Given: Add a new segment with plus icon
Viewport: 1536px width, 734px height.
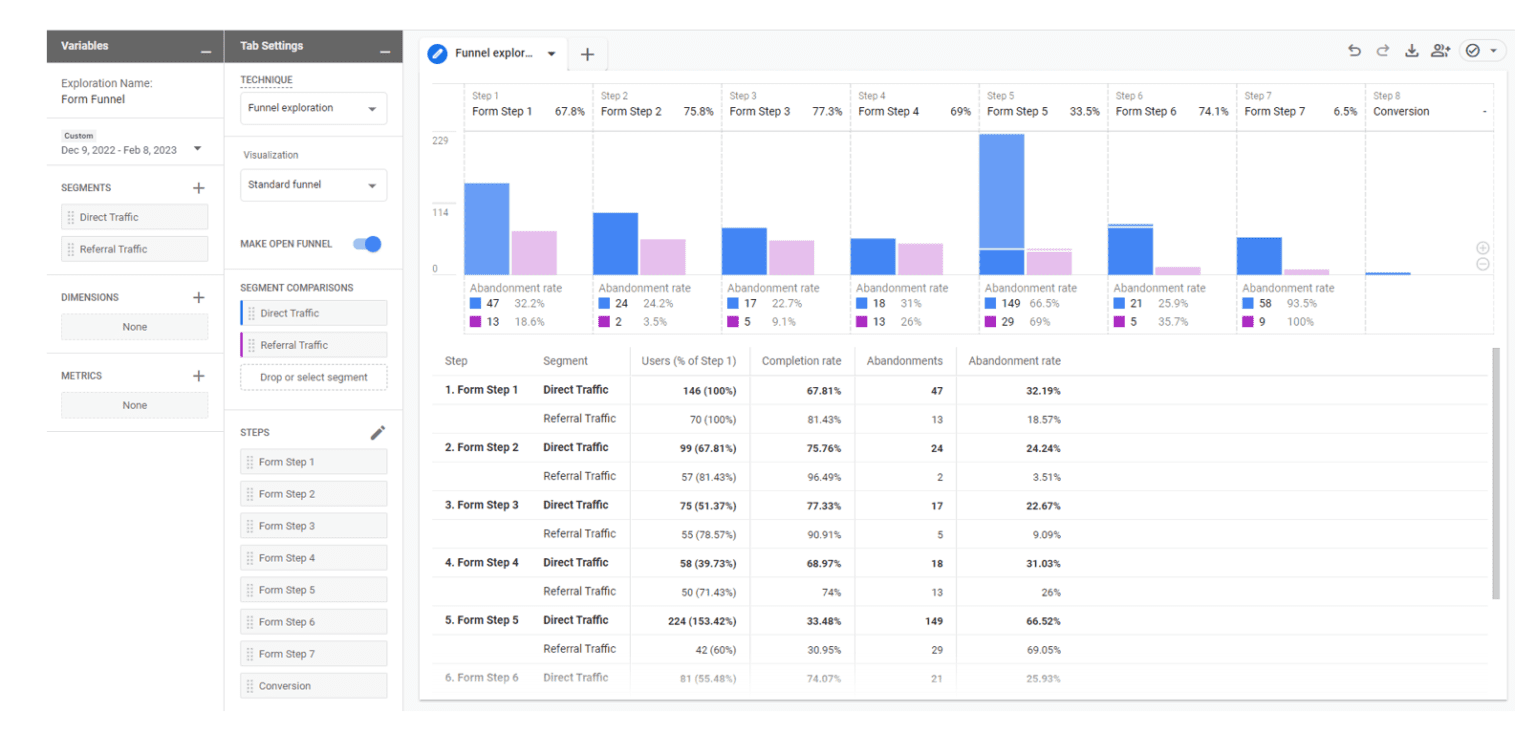Looking at the screenshot, I should tap(199, 187).
